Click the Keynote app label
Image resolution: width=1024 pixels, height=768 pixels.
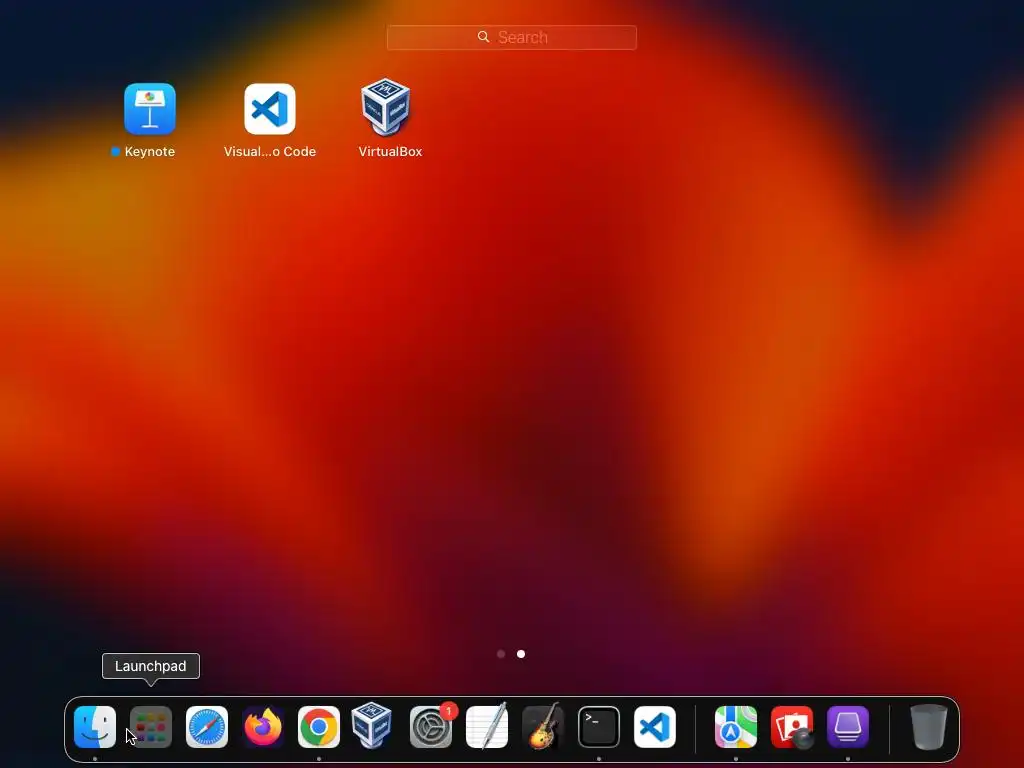tap(150, 152)
